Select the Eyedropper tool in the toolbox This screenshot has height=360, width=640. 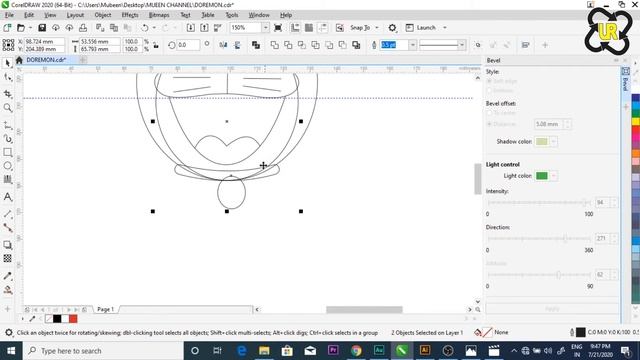pos(7,276)
